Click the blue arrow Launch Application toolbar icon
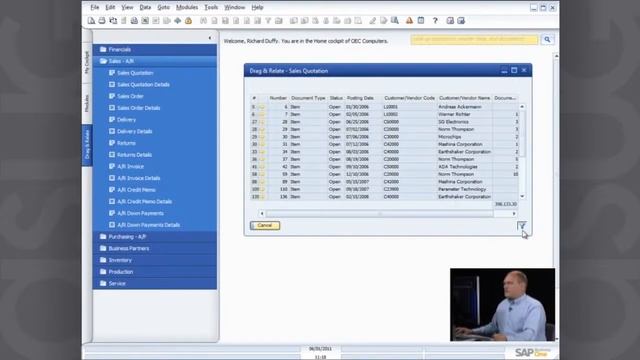This screenshot has width=640, height=360. 178,21
